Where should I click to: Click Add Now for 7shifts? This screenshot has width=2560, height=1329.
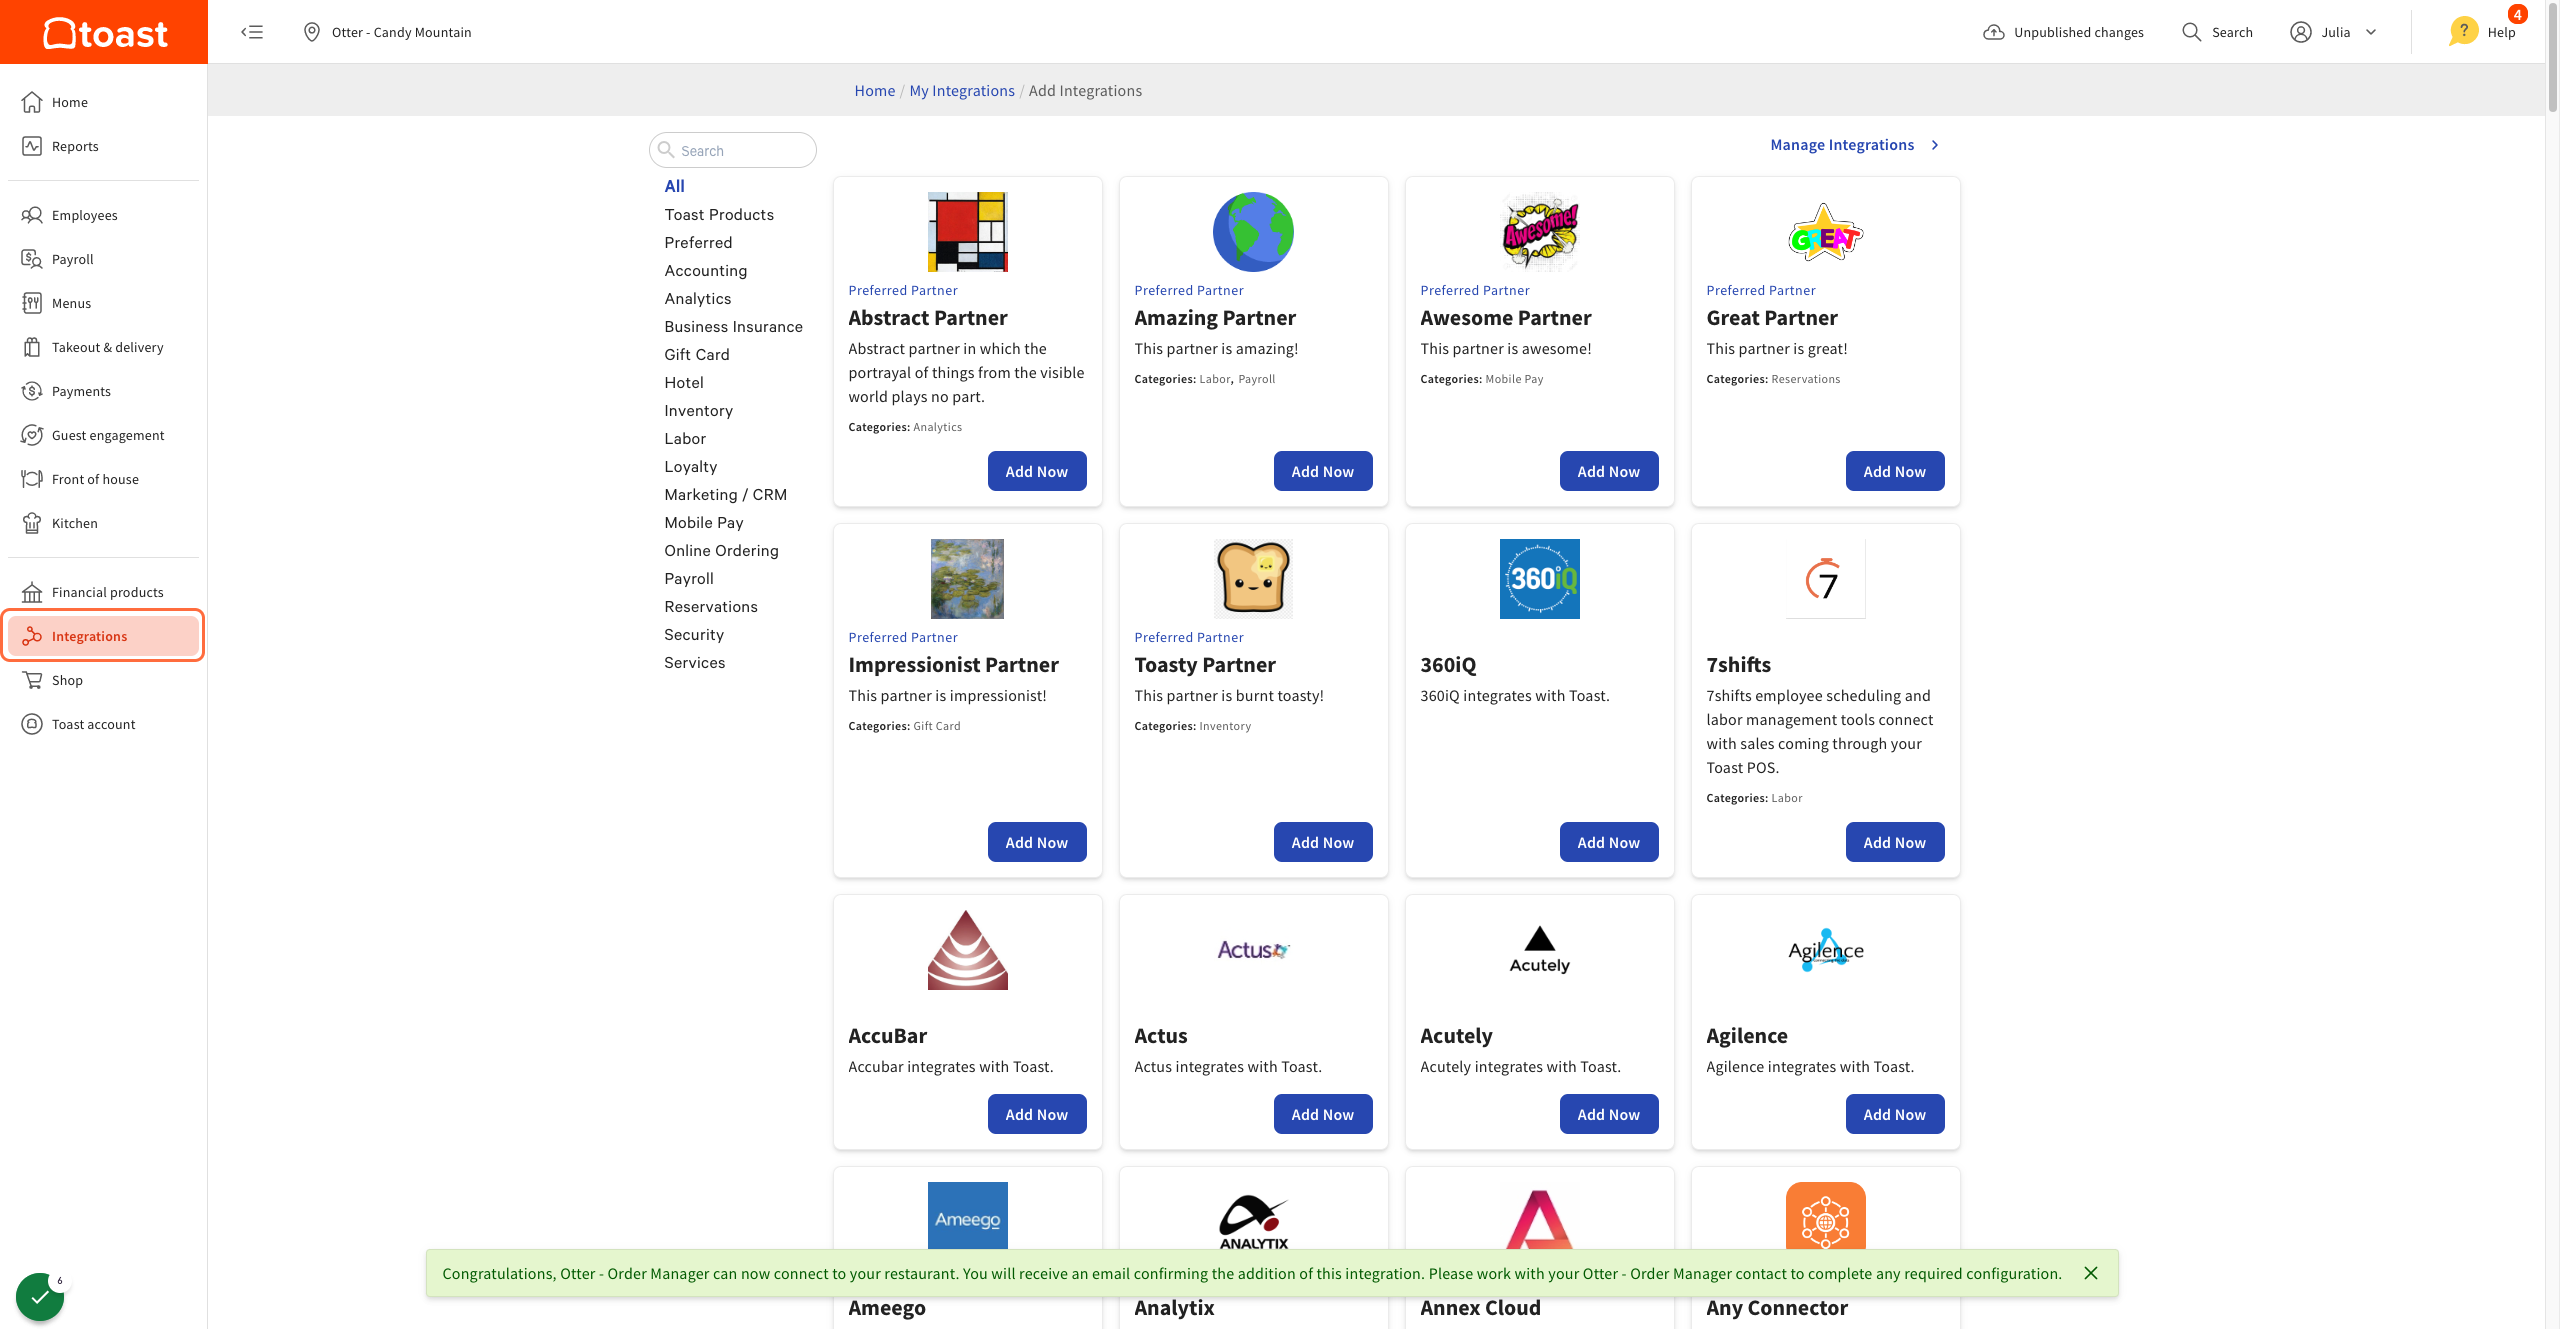click(x=1894, y=842)
